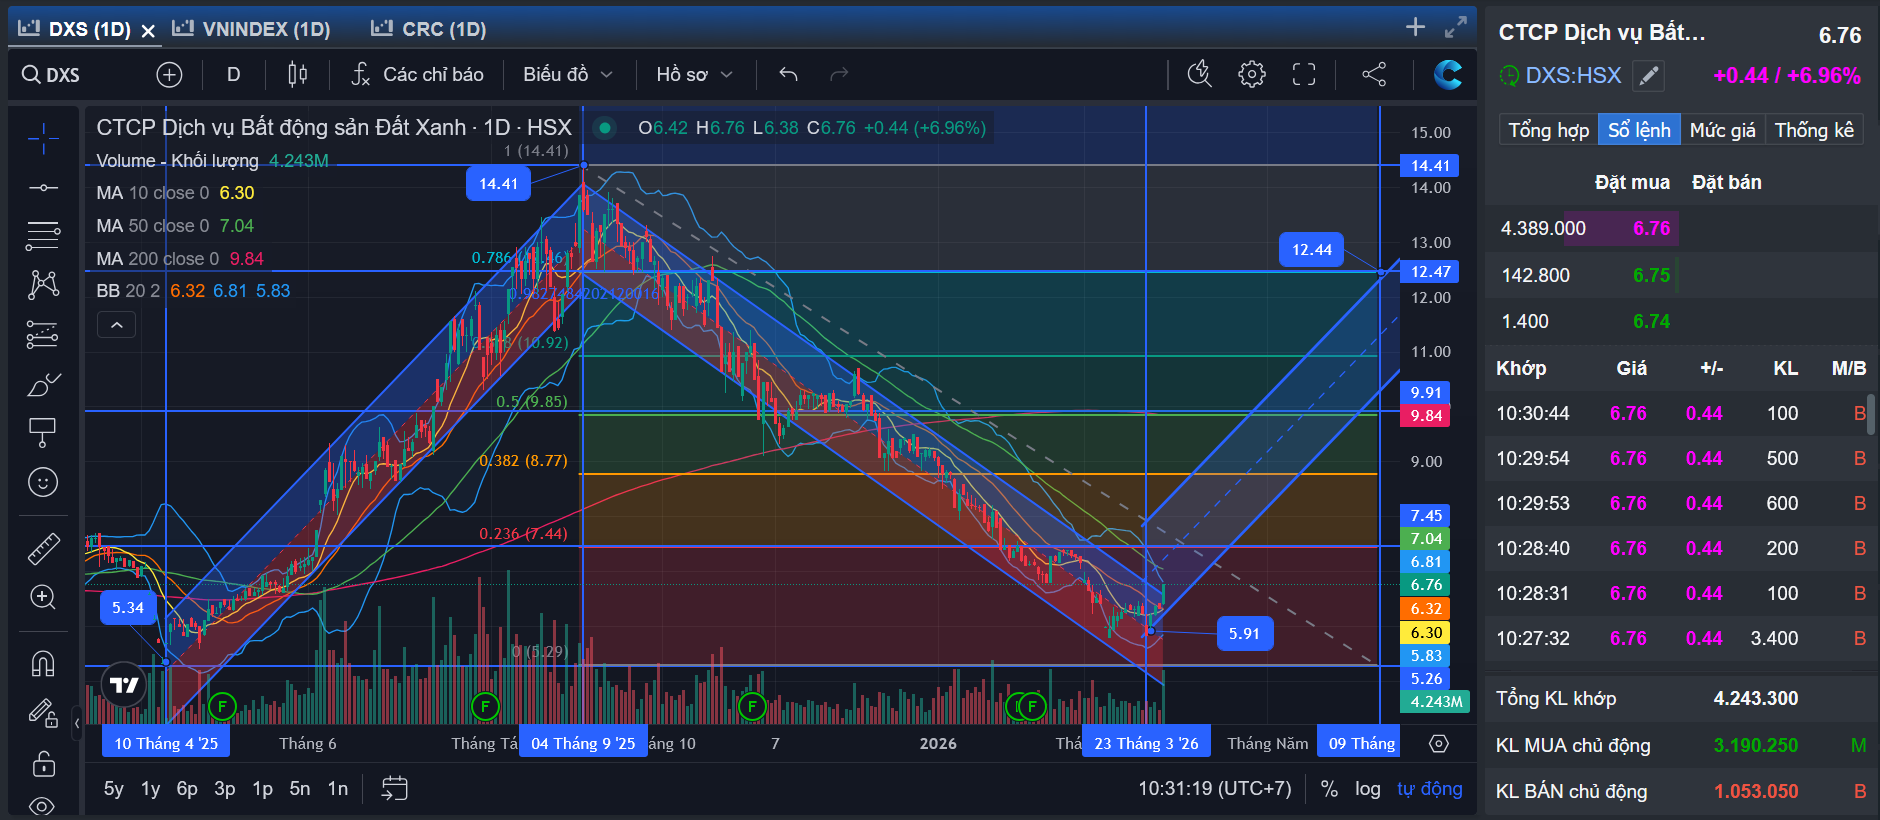Open time axis settings icon
The height and width of the screenshot is (820, 1880).
1439,743
